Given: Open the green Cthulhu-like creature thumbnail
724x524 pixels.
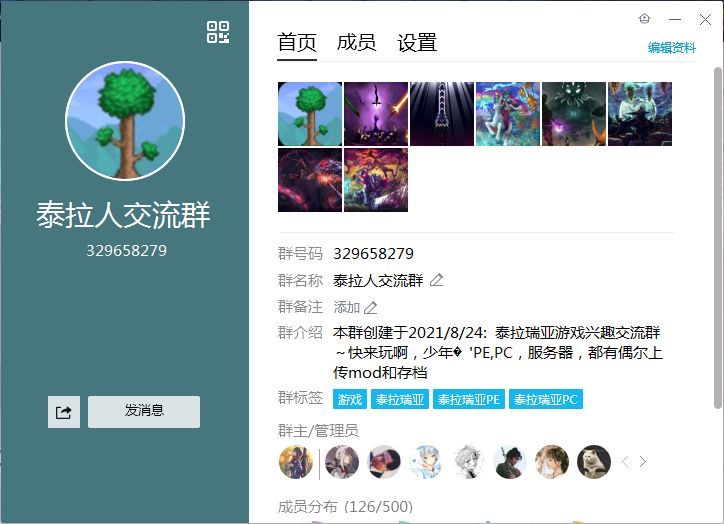Looking at the screenshot, I should tap(574, 114).
